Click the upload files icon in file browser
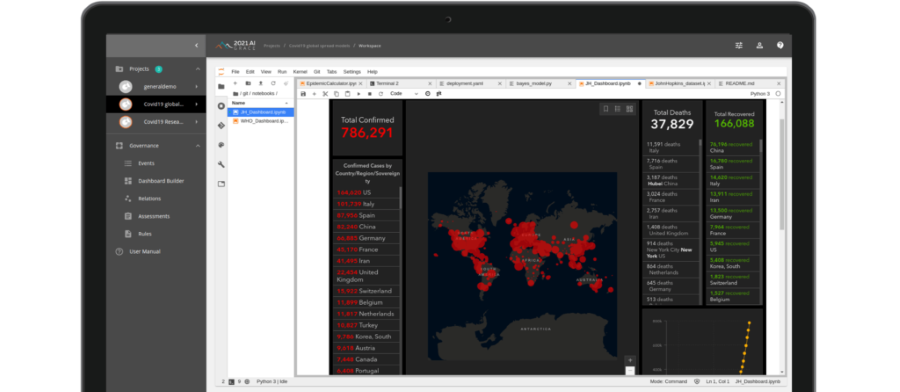The width and height of the screenshot is (900, 392). coord(261,83)
